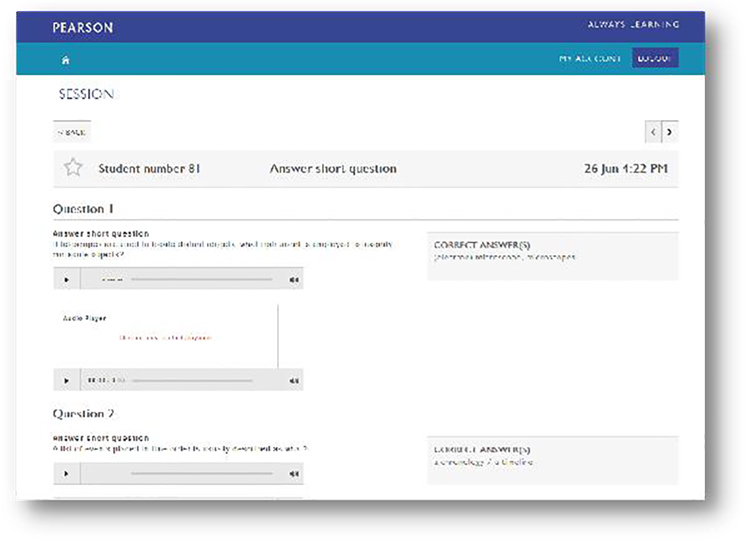Star the Student number 81 response

pyautogui.click(x=73, y=168)
